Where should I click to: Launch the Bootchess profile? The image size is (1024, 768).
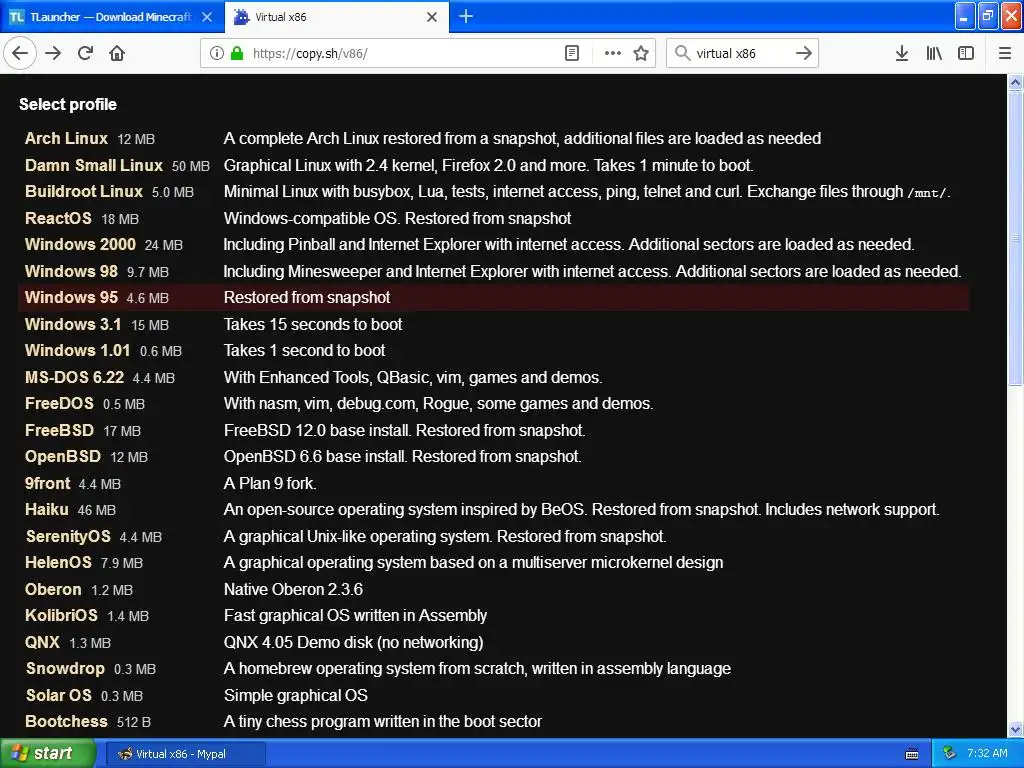coord(66,722)
